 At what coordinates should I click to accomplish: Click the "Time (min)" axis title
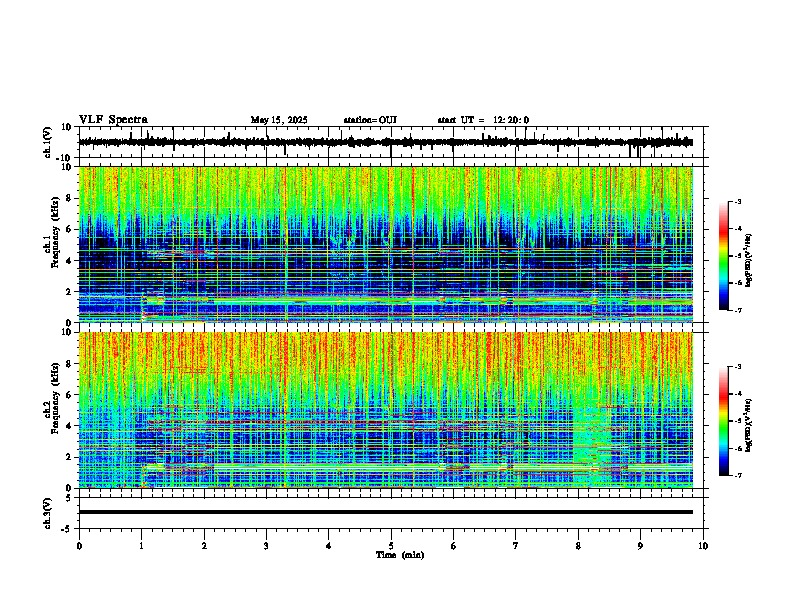(400, 555)
